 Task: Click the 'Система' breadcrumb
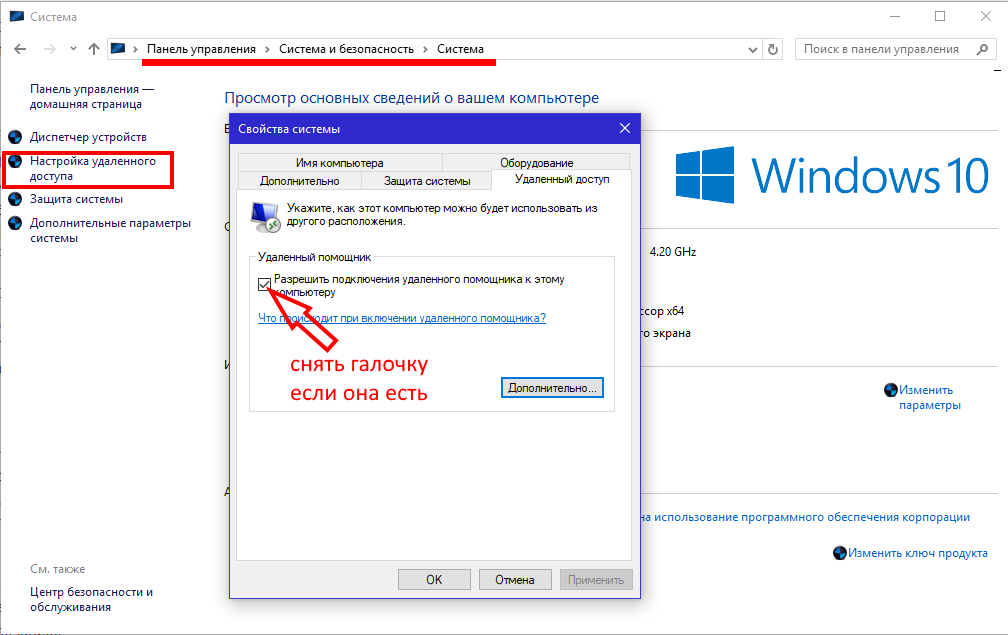coord(460,49)
